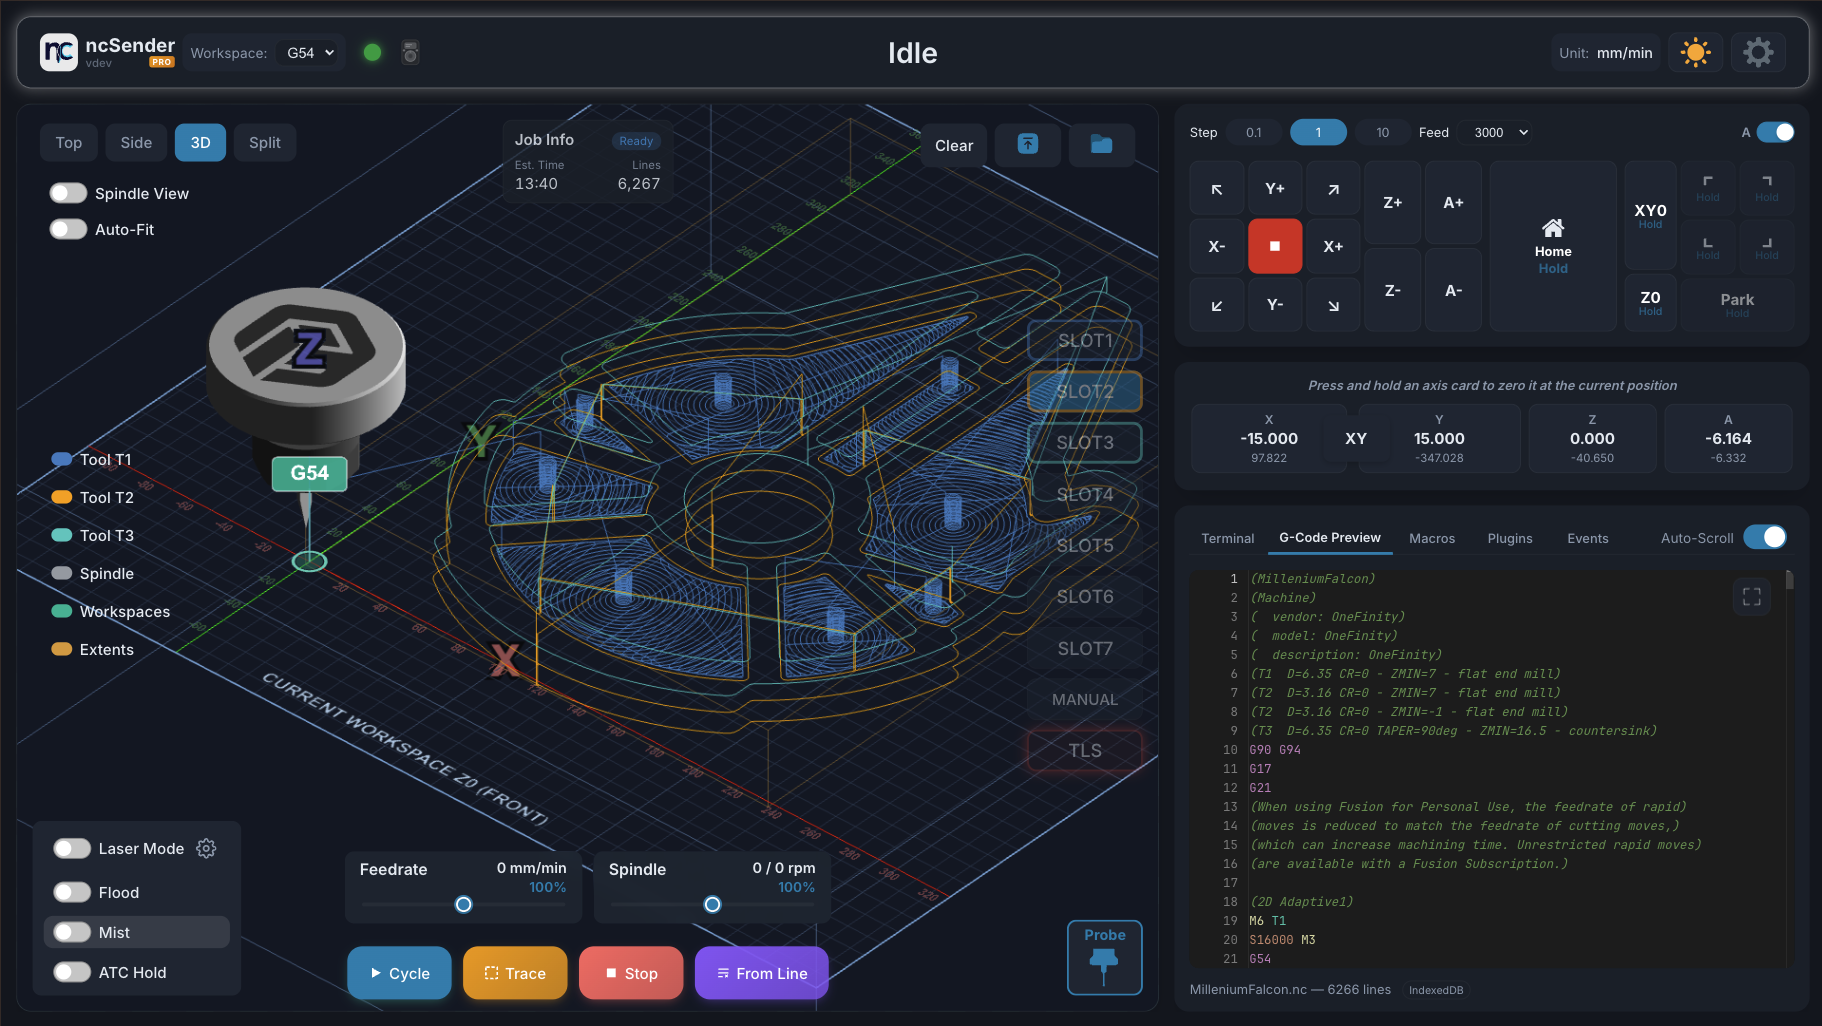Switch to Top view
This screenshot has width=1822, height=1026.
[x=69, y=143]
